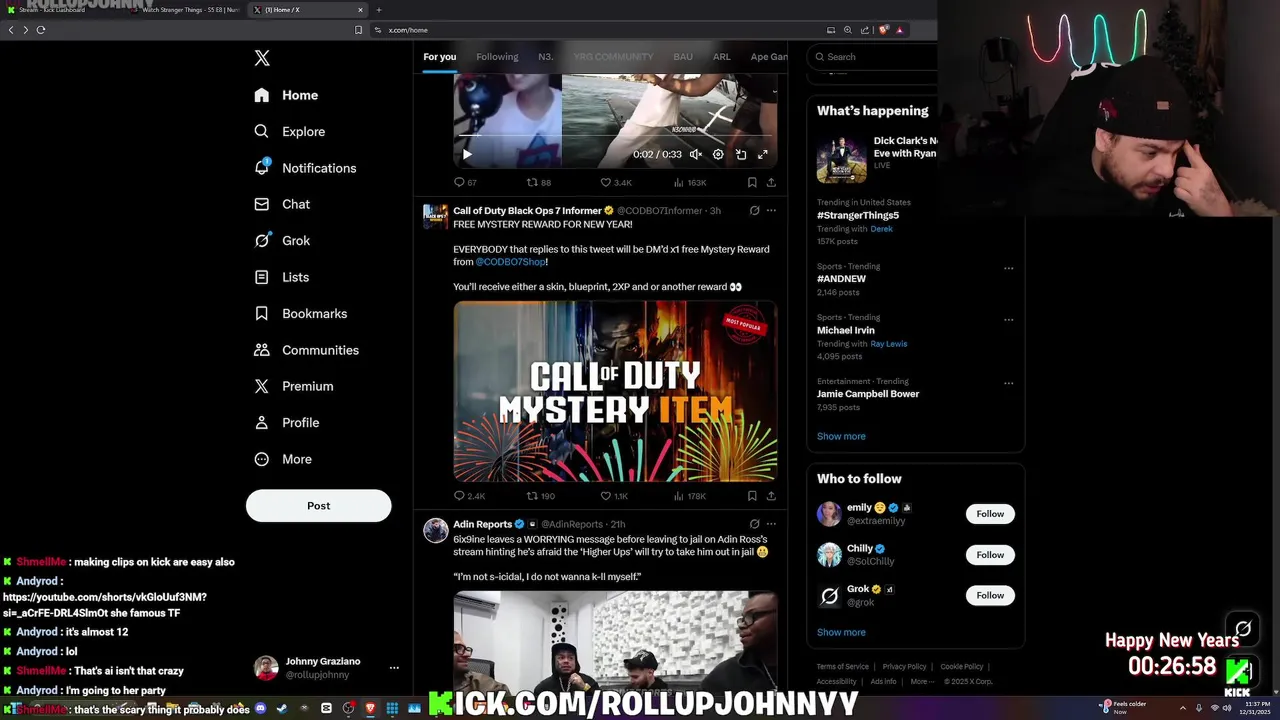Image resolution: width=1280 pixels, height=720 pixels.
Task: Open Grok actions on Adin Reports post
Action: 755,524
